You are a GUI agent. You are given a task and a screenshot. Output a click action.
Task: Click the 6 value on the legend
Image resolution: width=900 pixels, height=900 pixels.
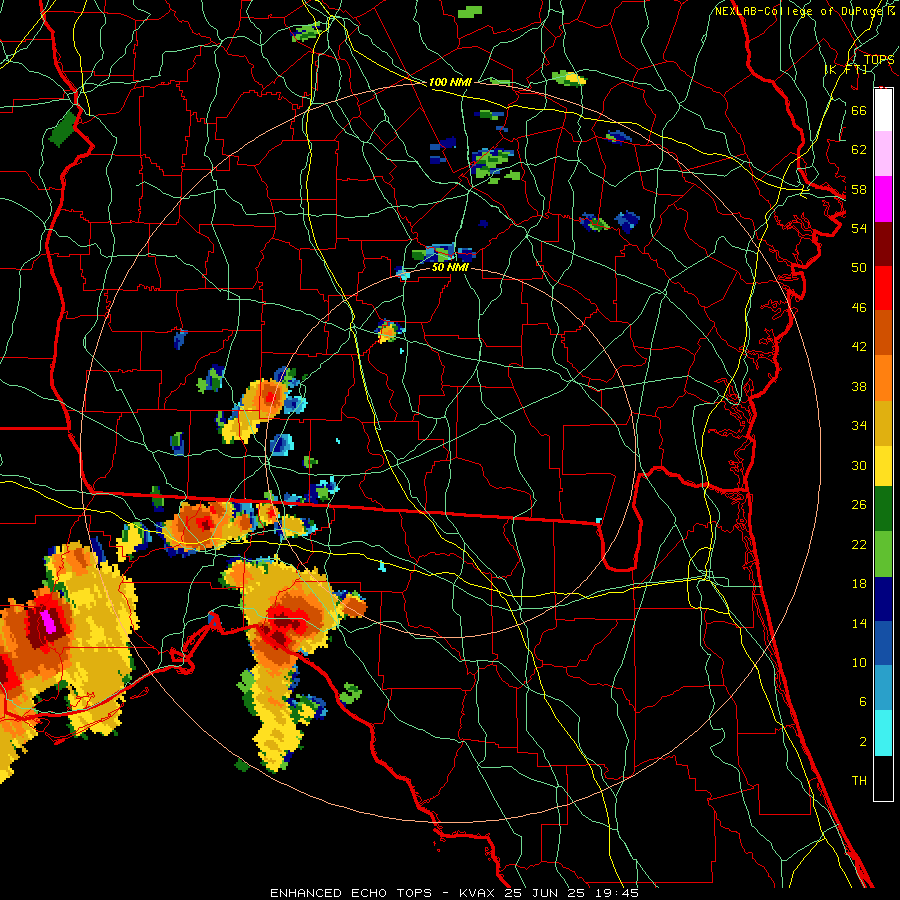pos(862,702)
